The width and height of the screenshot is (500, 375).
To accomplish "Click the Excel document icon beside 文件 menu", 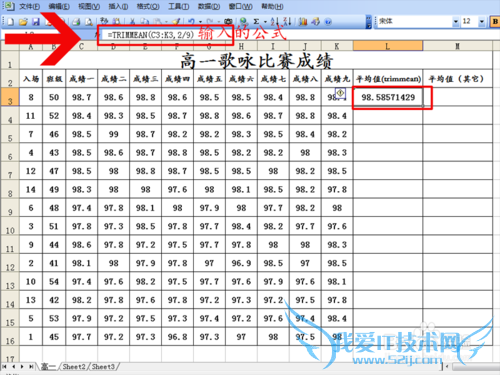I will 9,6.
